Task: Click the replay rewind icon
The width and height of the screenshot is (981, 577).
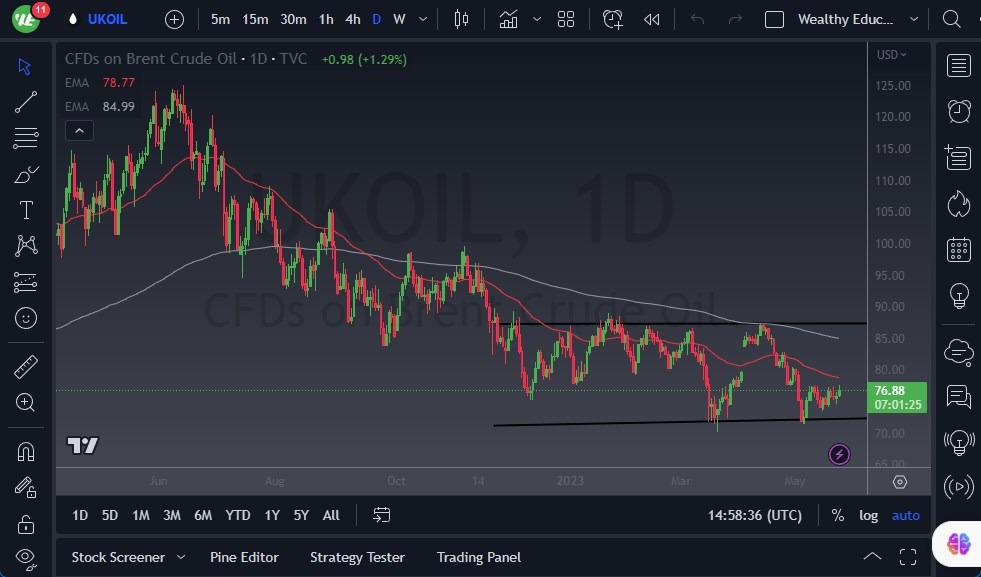Action: [651, 19]
